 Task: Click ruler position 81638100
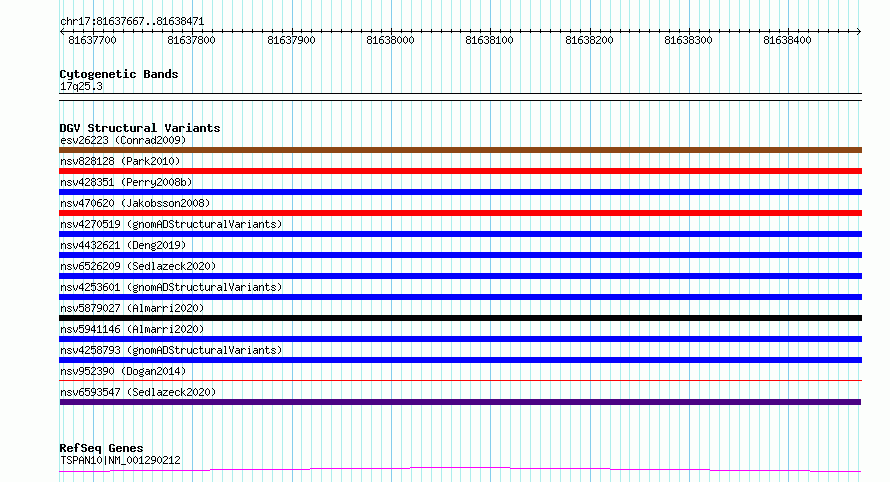(x=489, y=40)
